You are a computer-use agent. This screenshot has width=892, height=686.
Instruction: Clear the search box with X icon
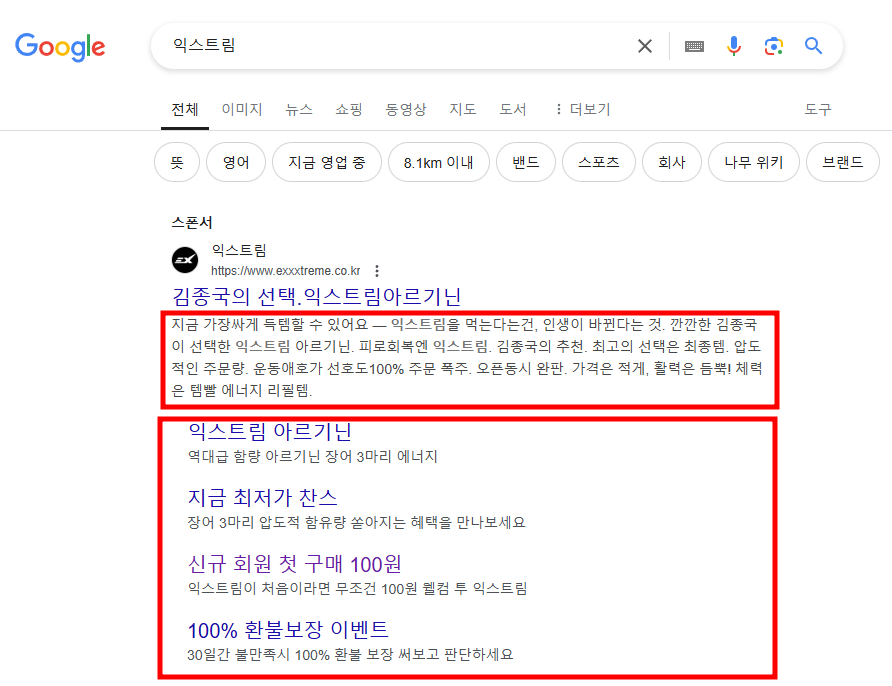point(645,46)
